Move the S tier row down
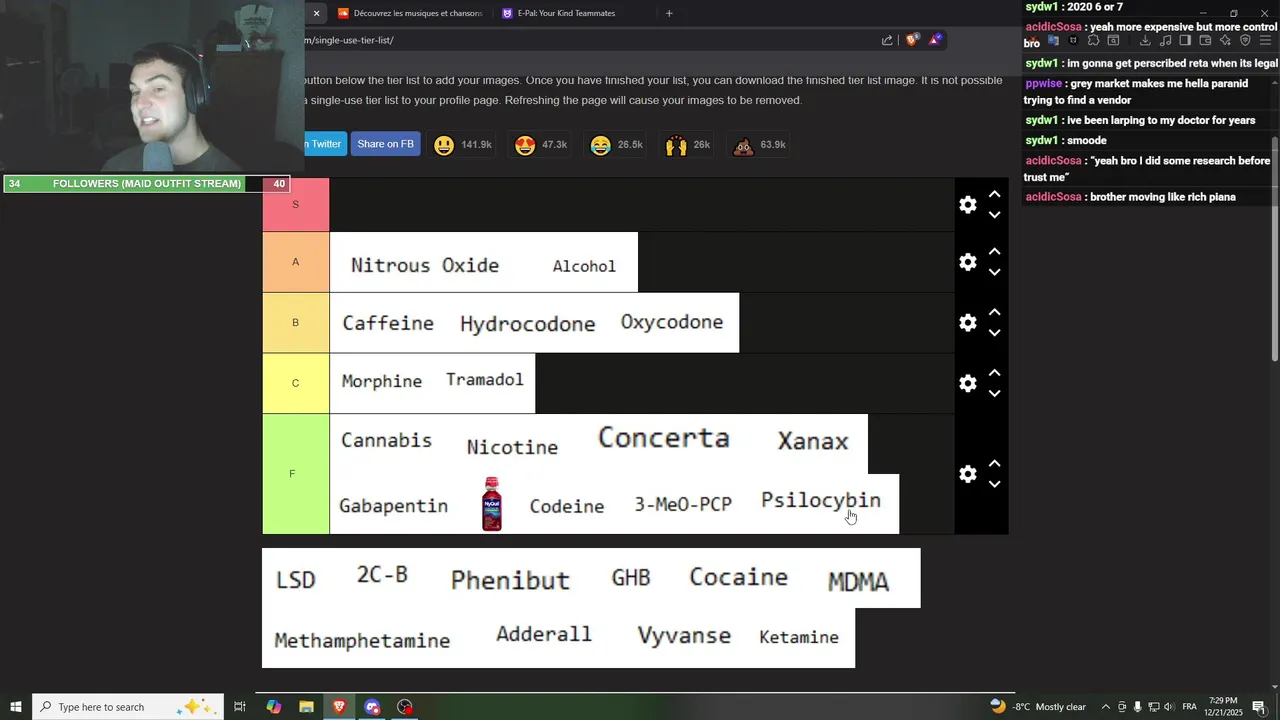Screen dimensions: 1280x720 pos(994,214)
